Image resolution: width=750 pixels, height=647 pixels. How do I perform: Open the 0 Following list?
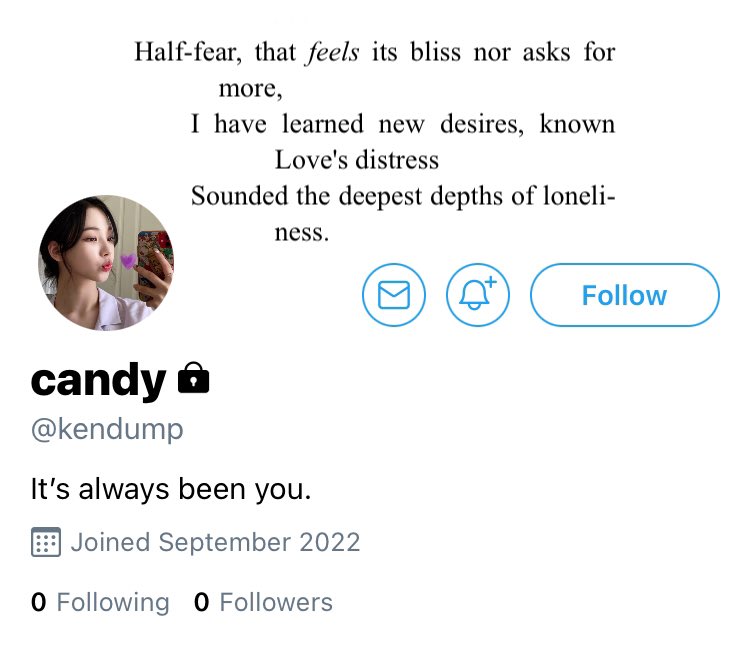100,602
